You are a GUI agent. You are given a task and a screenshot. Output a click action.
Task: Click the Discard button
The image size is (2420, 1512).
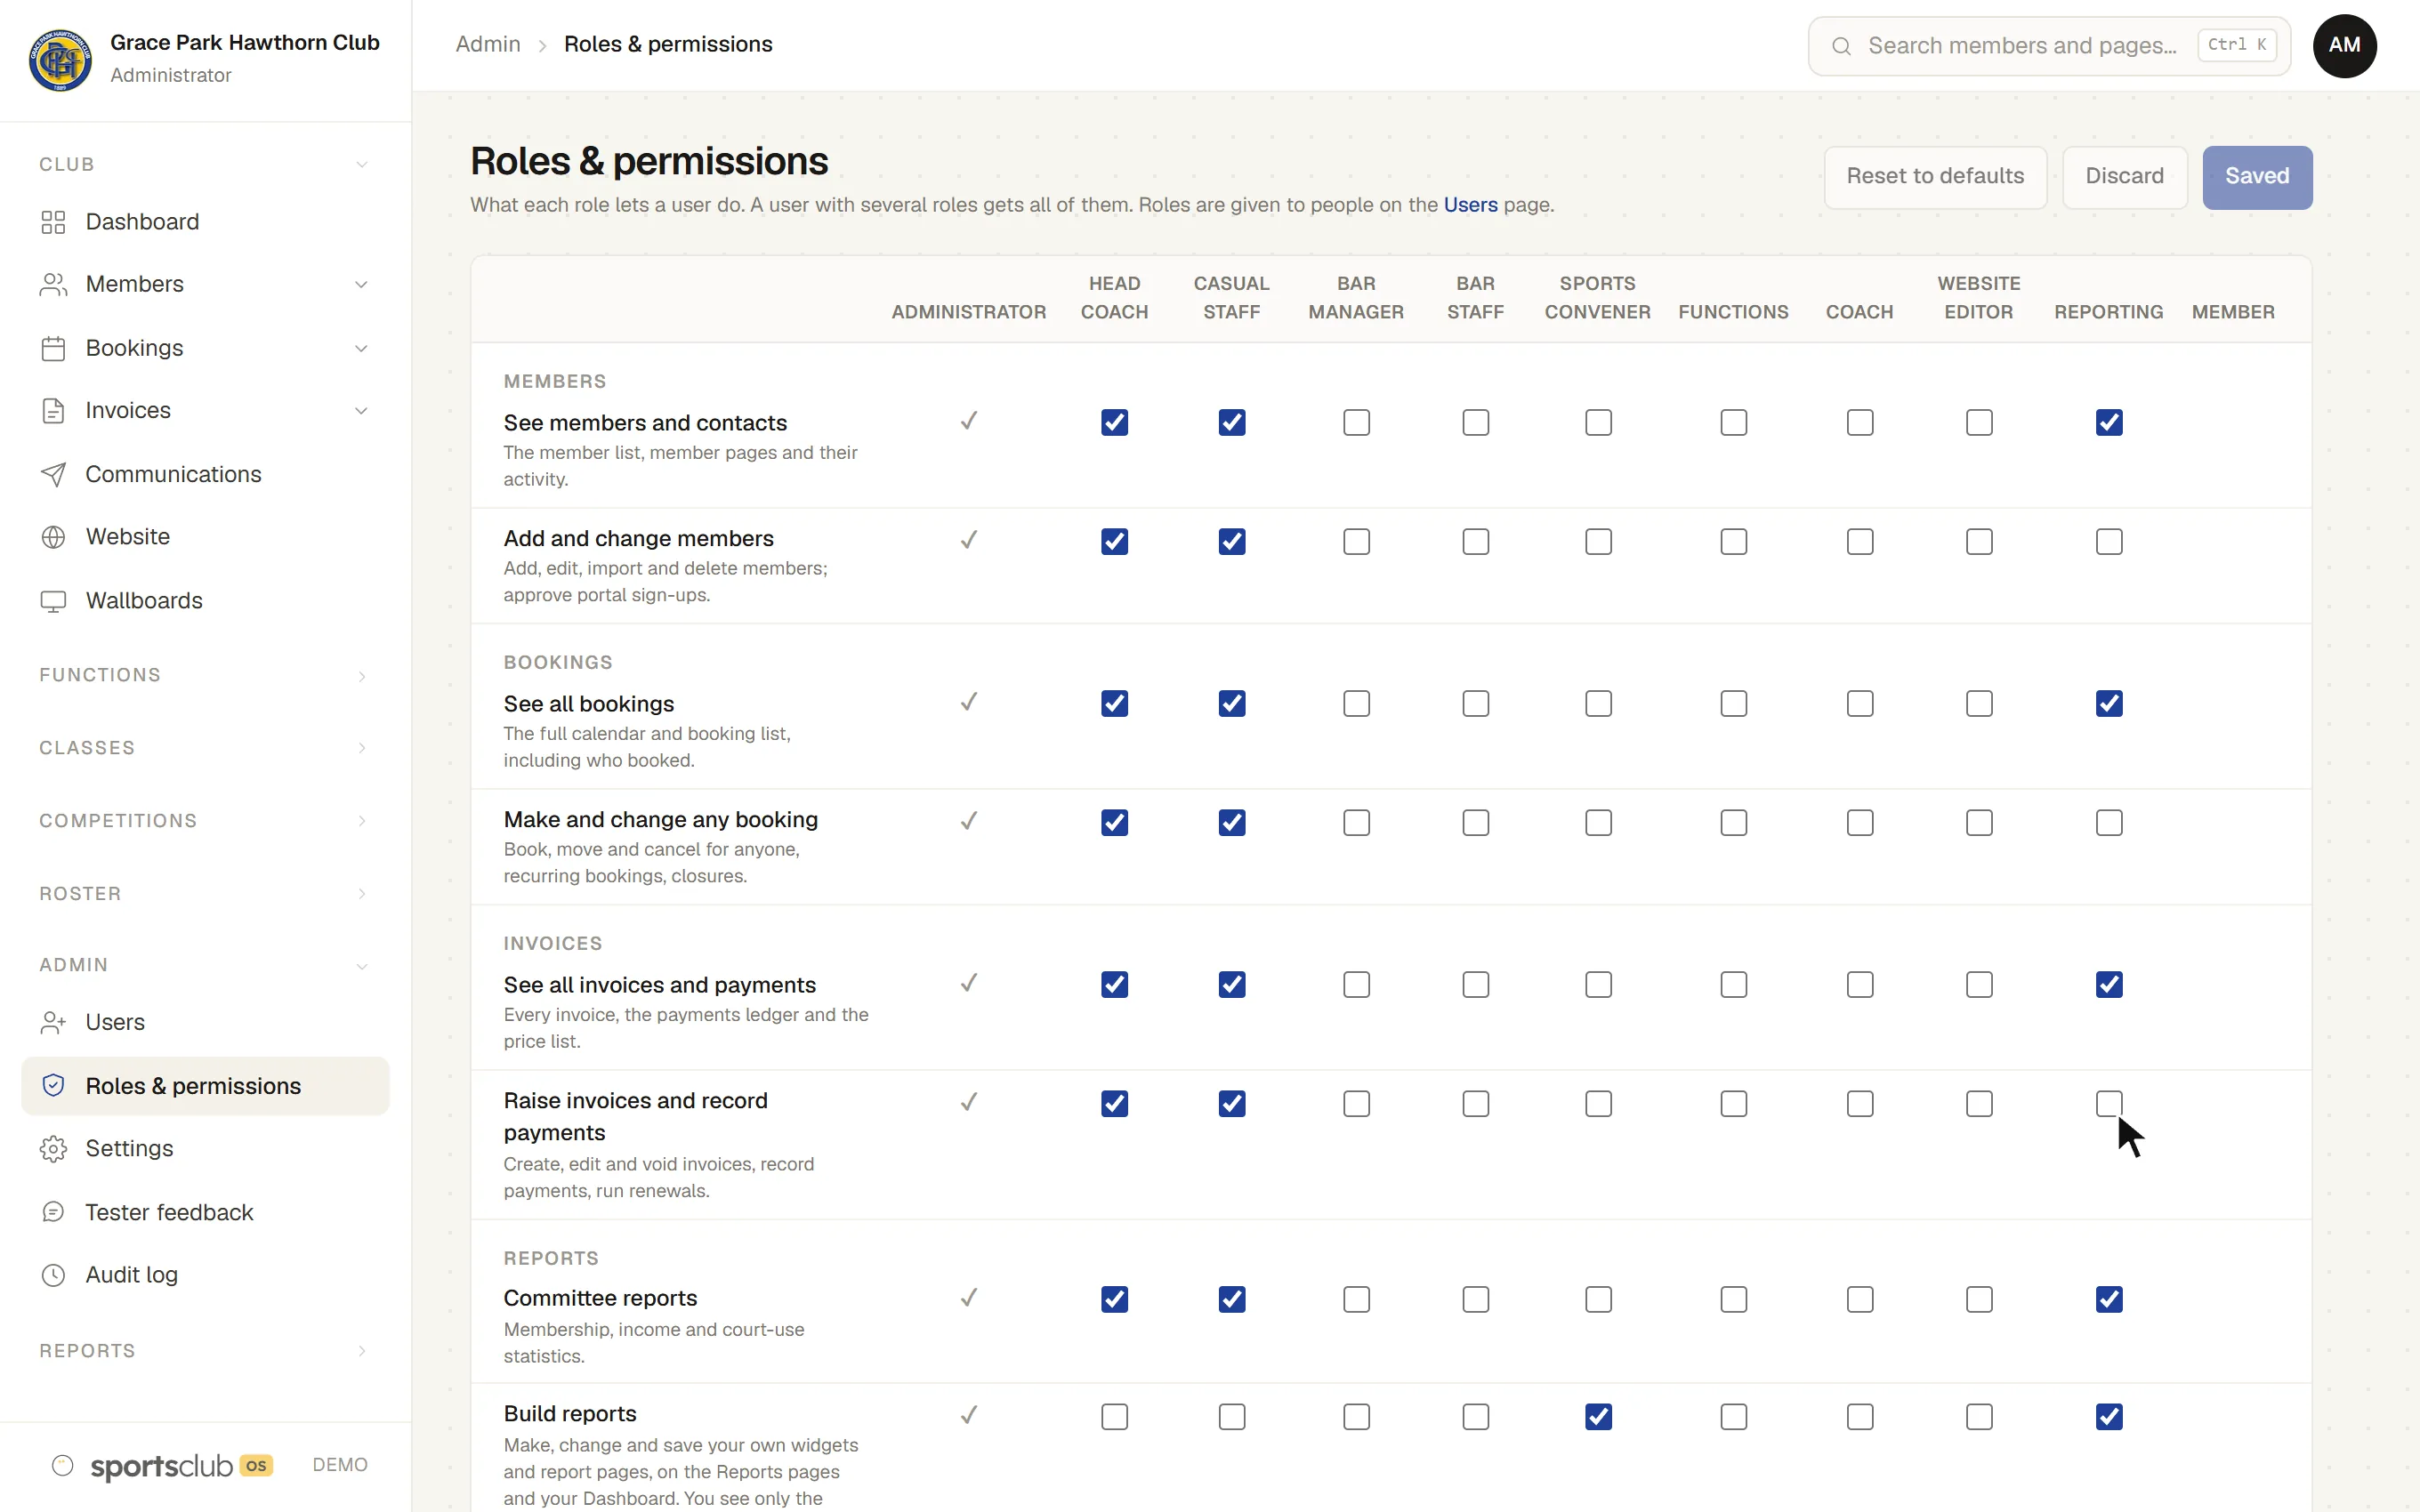(x=2124, y=177)
